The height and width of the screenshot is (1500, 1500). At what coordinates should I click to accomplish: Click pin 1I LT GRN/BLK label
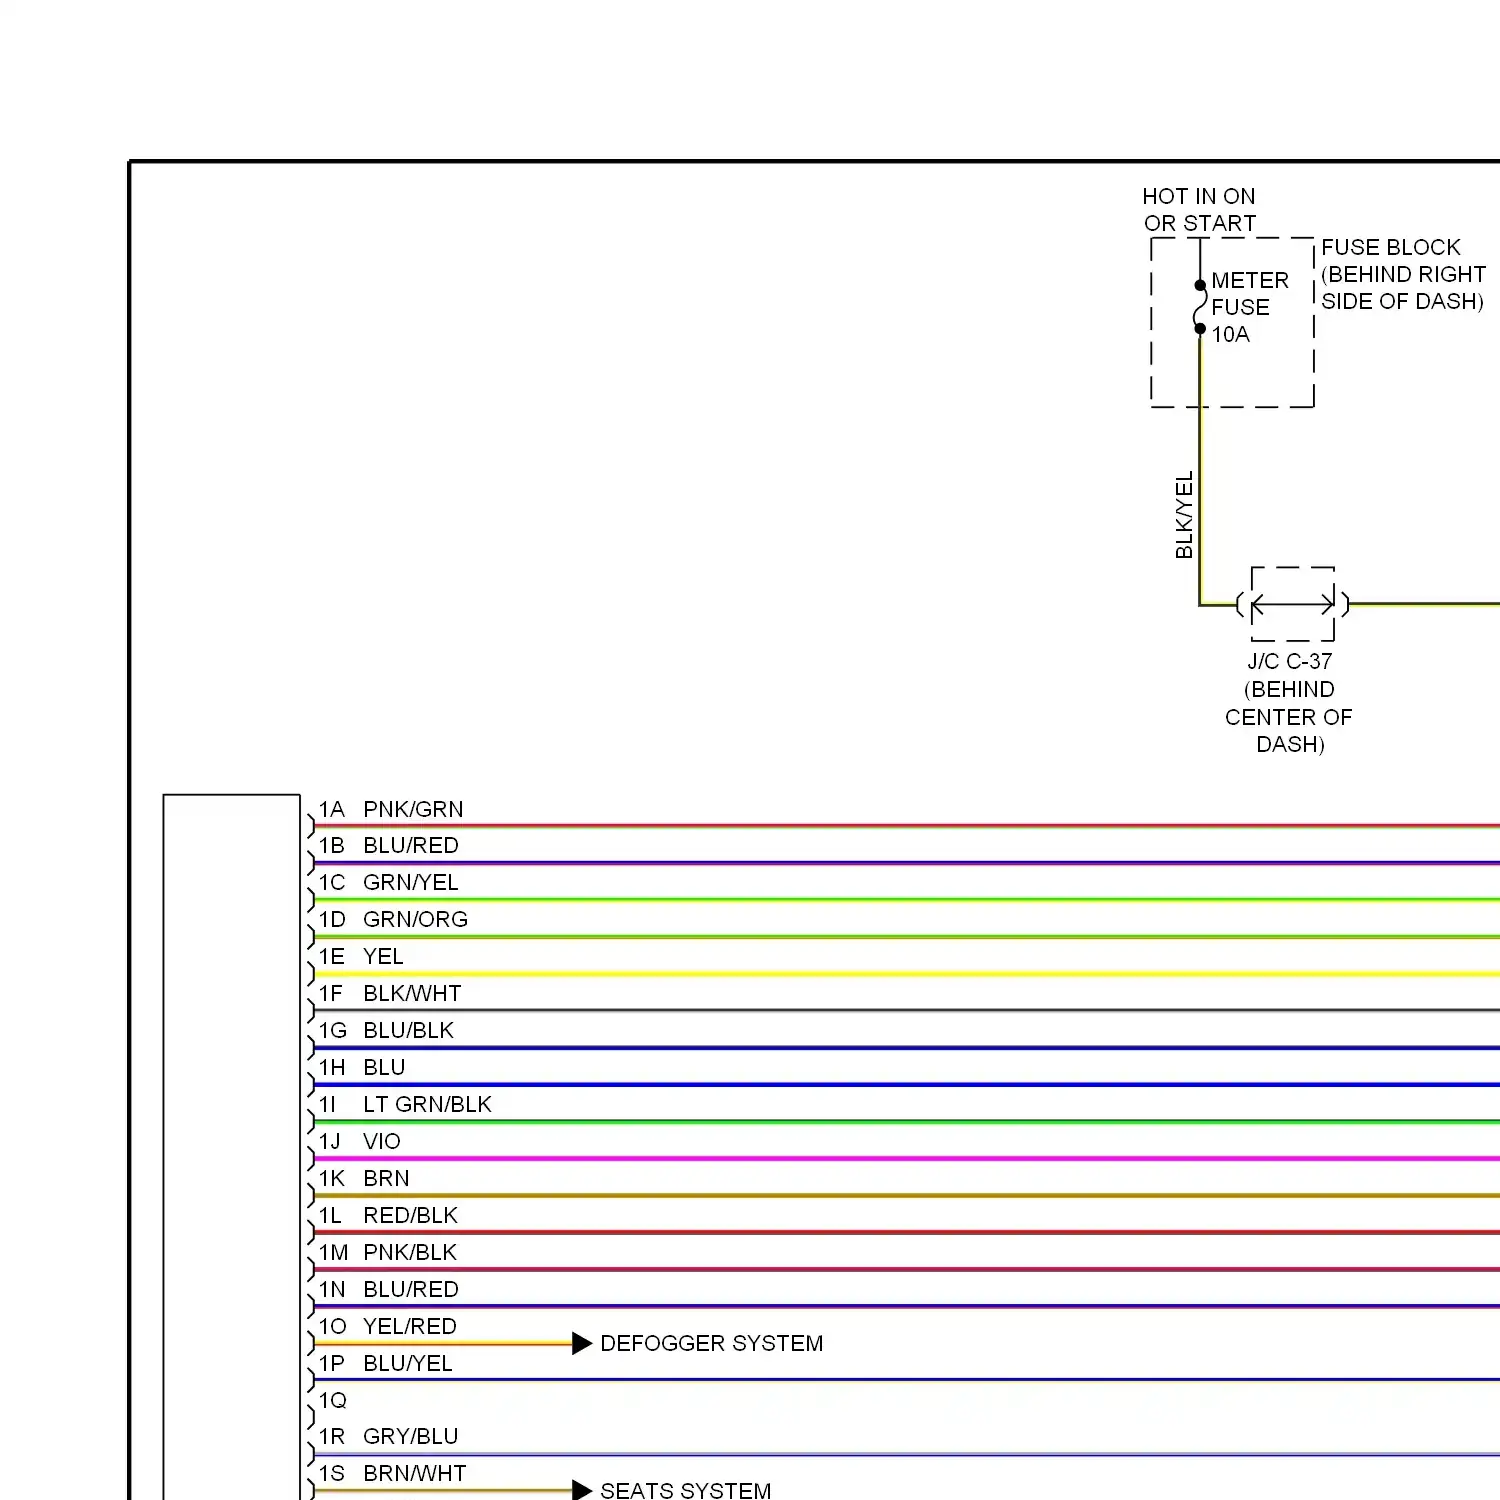(x=405, y=1104)
